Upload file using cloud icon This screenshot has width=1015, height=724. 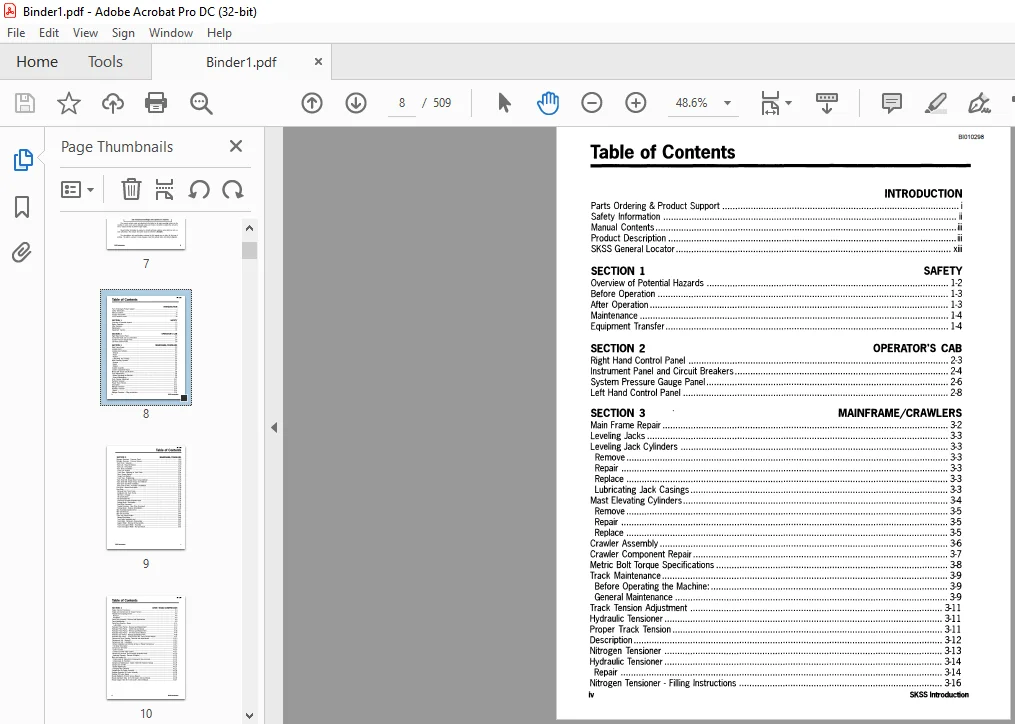(113, 103)
